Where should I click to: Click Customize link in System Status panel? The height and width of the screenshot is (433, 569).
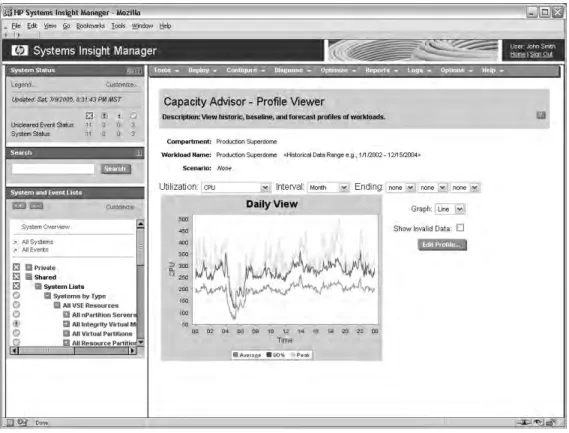(121, 85)
